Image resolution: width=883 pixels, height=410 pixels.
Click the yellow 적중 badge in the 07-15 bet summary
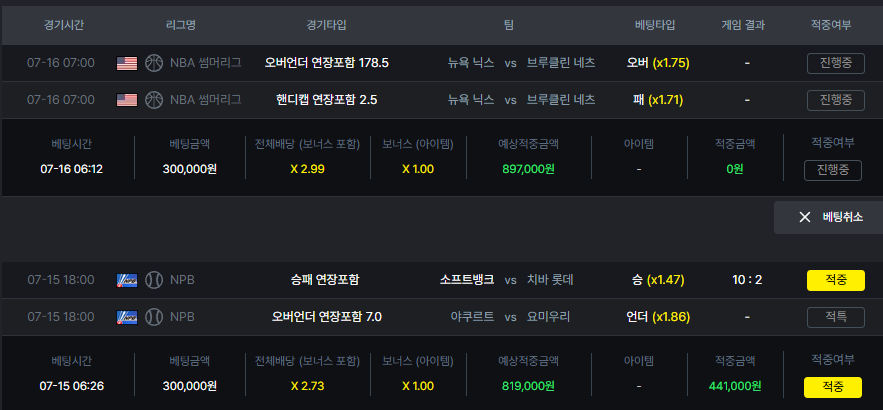coord(832,387)
